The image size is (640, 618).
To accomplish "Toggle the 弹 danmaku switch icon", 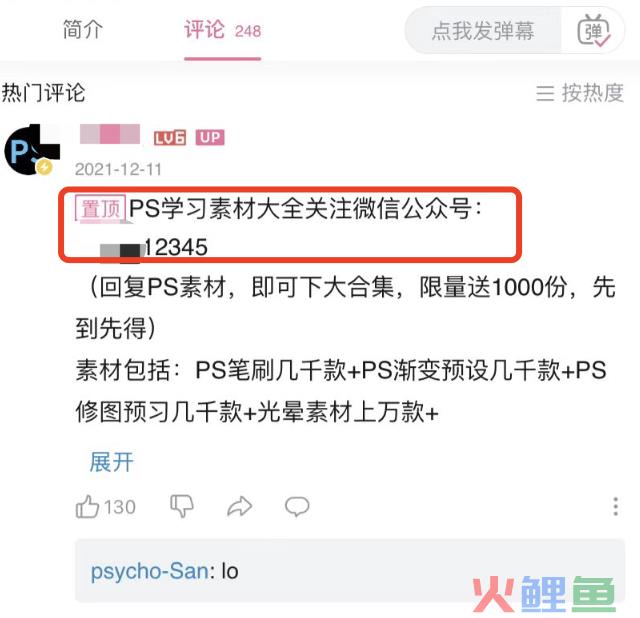I will coord(593,31).
